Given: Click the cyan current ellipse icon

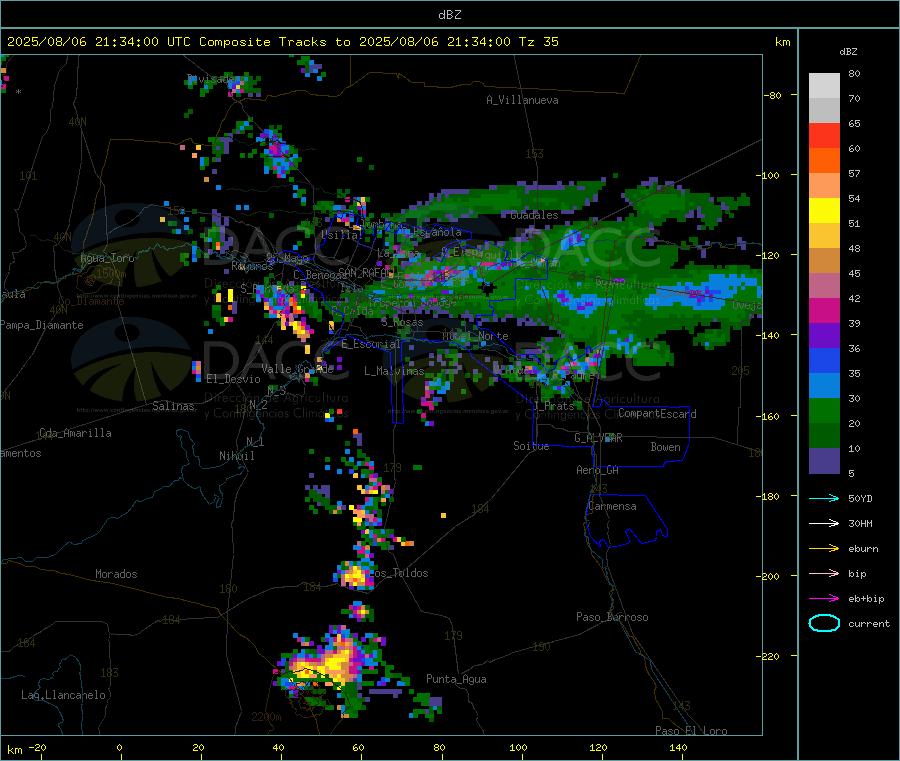Looking at the screenshot, I should click(x=824, y=623).
